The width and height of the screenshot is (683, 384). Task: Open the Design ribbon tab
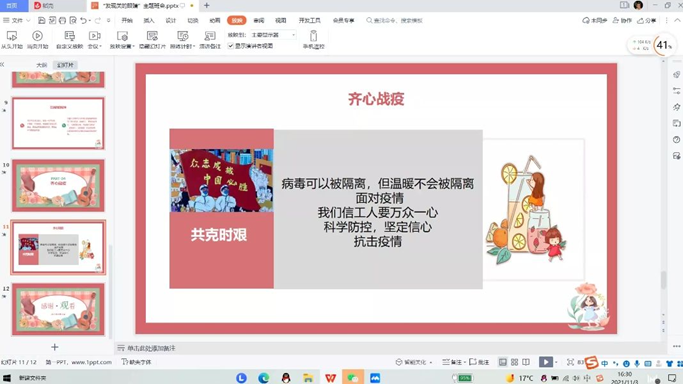171,20
